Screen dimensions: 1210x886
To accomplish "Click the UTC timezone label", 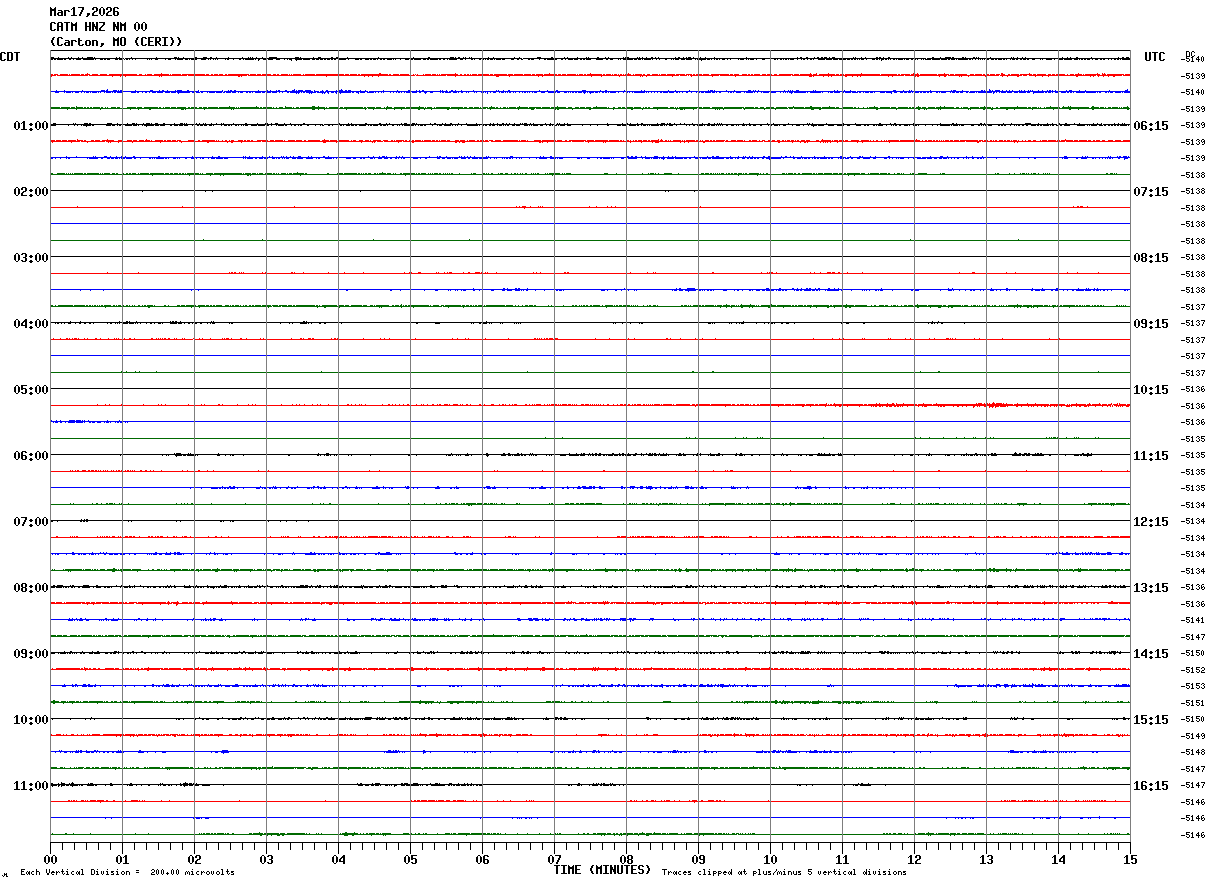I will click(1155, 57).
